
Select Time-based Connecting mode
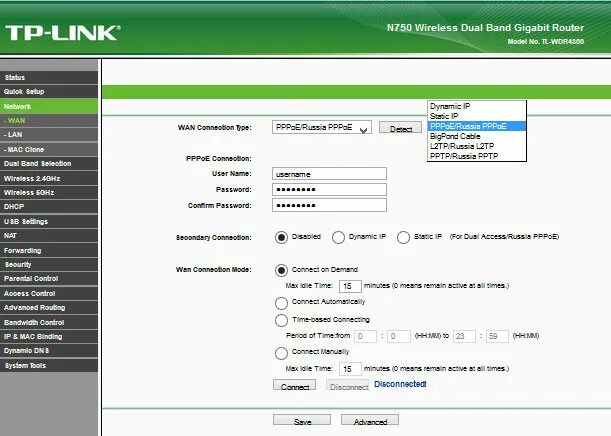pos(281,320)
